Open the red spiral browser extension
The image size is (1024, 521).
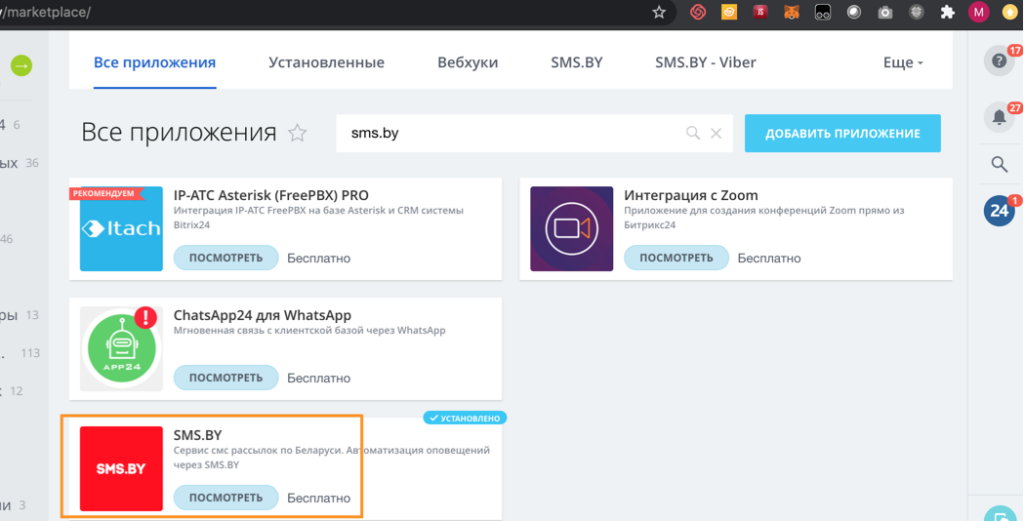point(698,12)
